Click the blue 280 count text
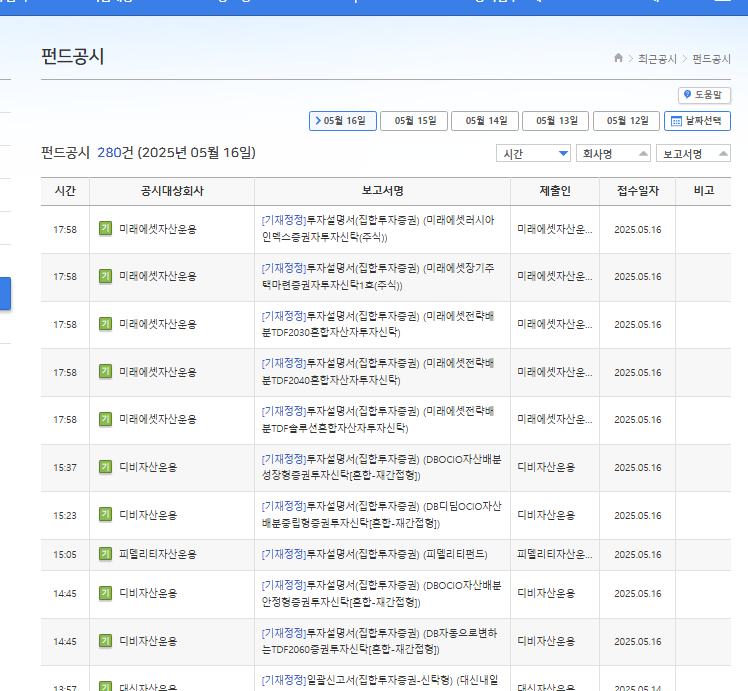The height and width of the screenshot is (691, 748). click(109, 153)
